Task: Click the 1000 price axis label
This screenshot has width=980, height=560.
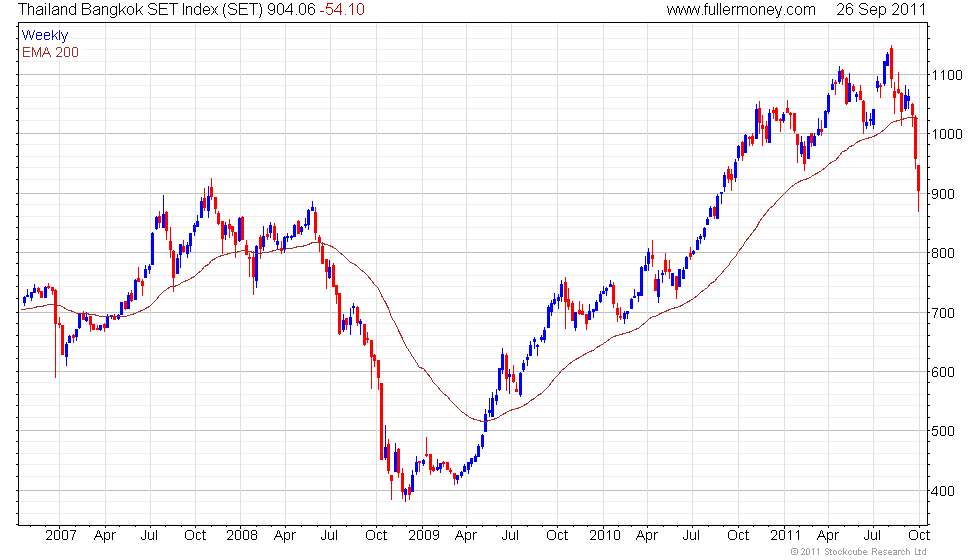Action: [947, 134]
